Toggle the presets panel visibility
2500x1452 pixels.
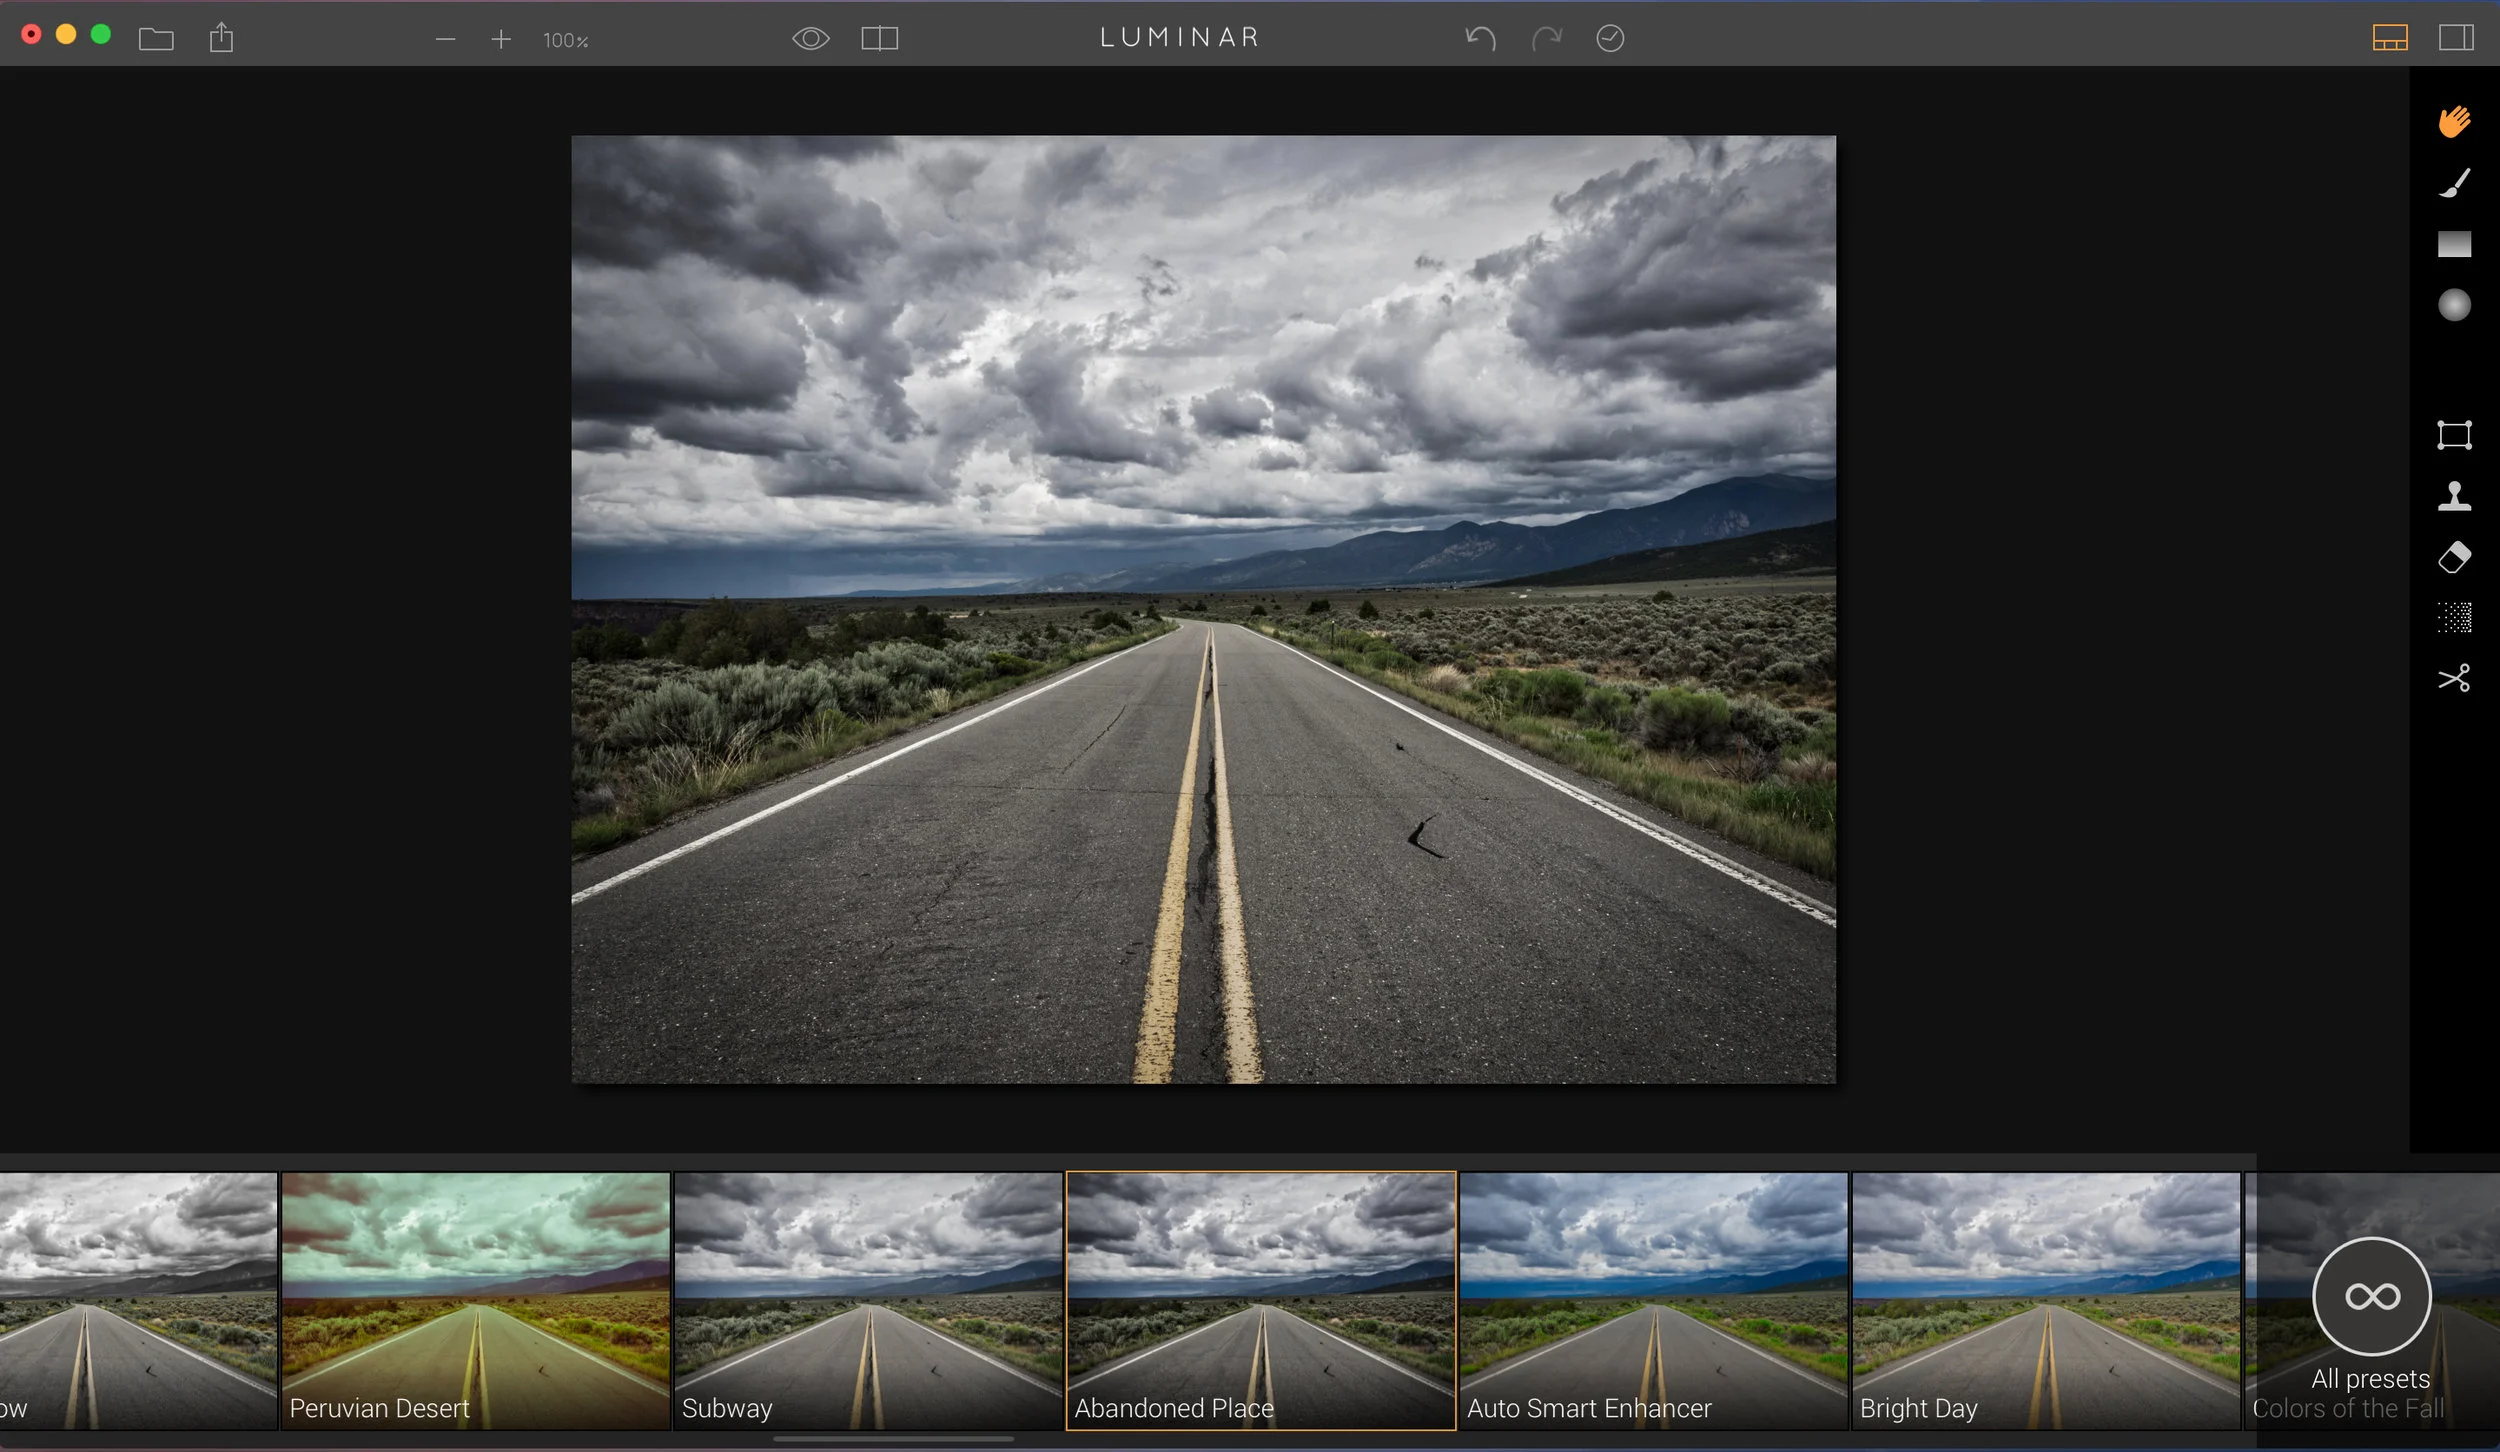tap(2390, 39)
